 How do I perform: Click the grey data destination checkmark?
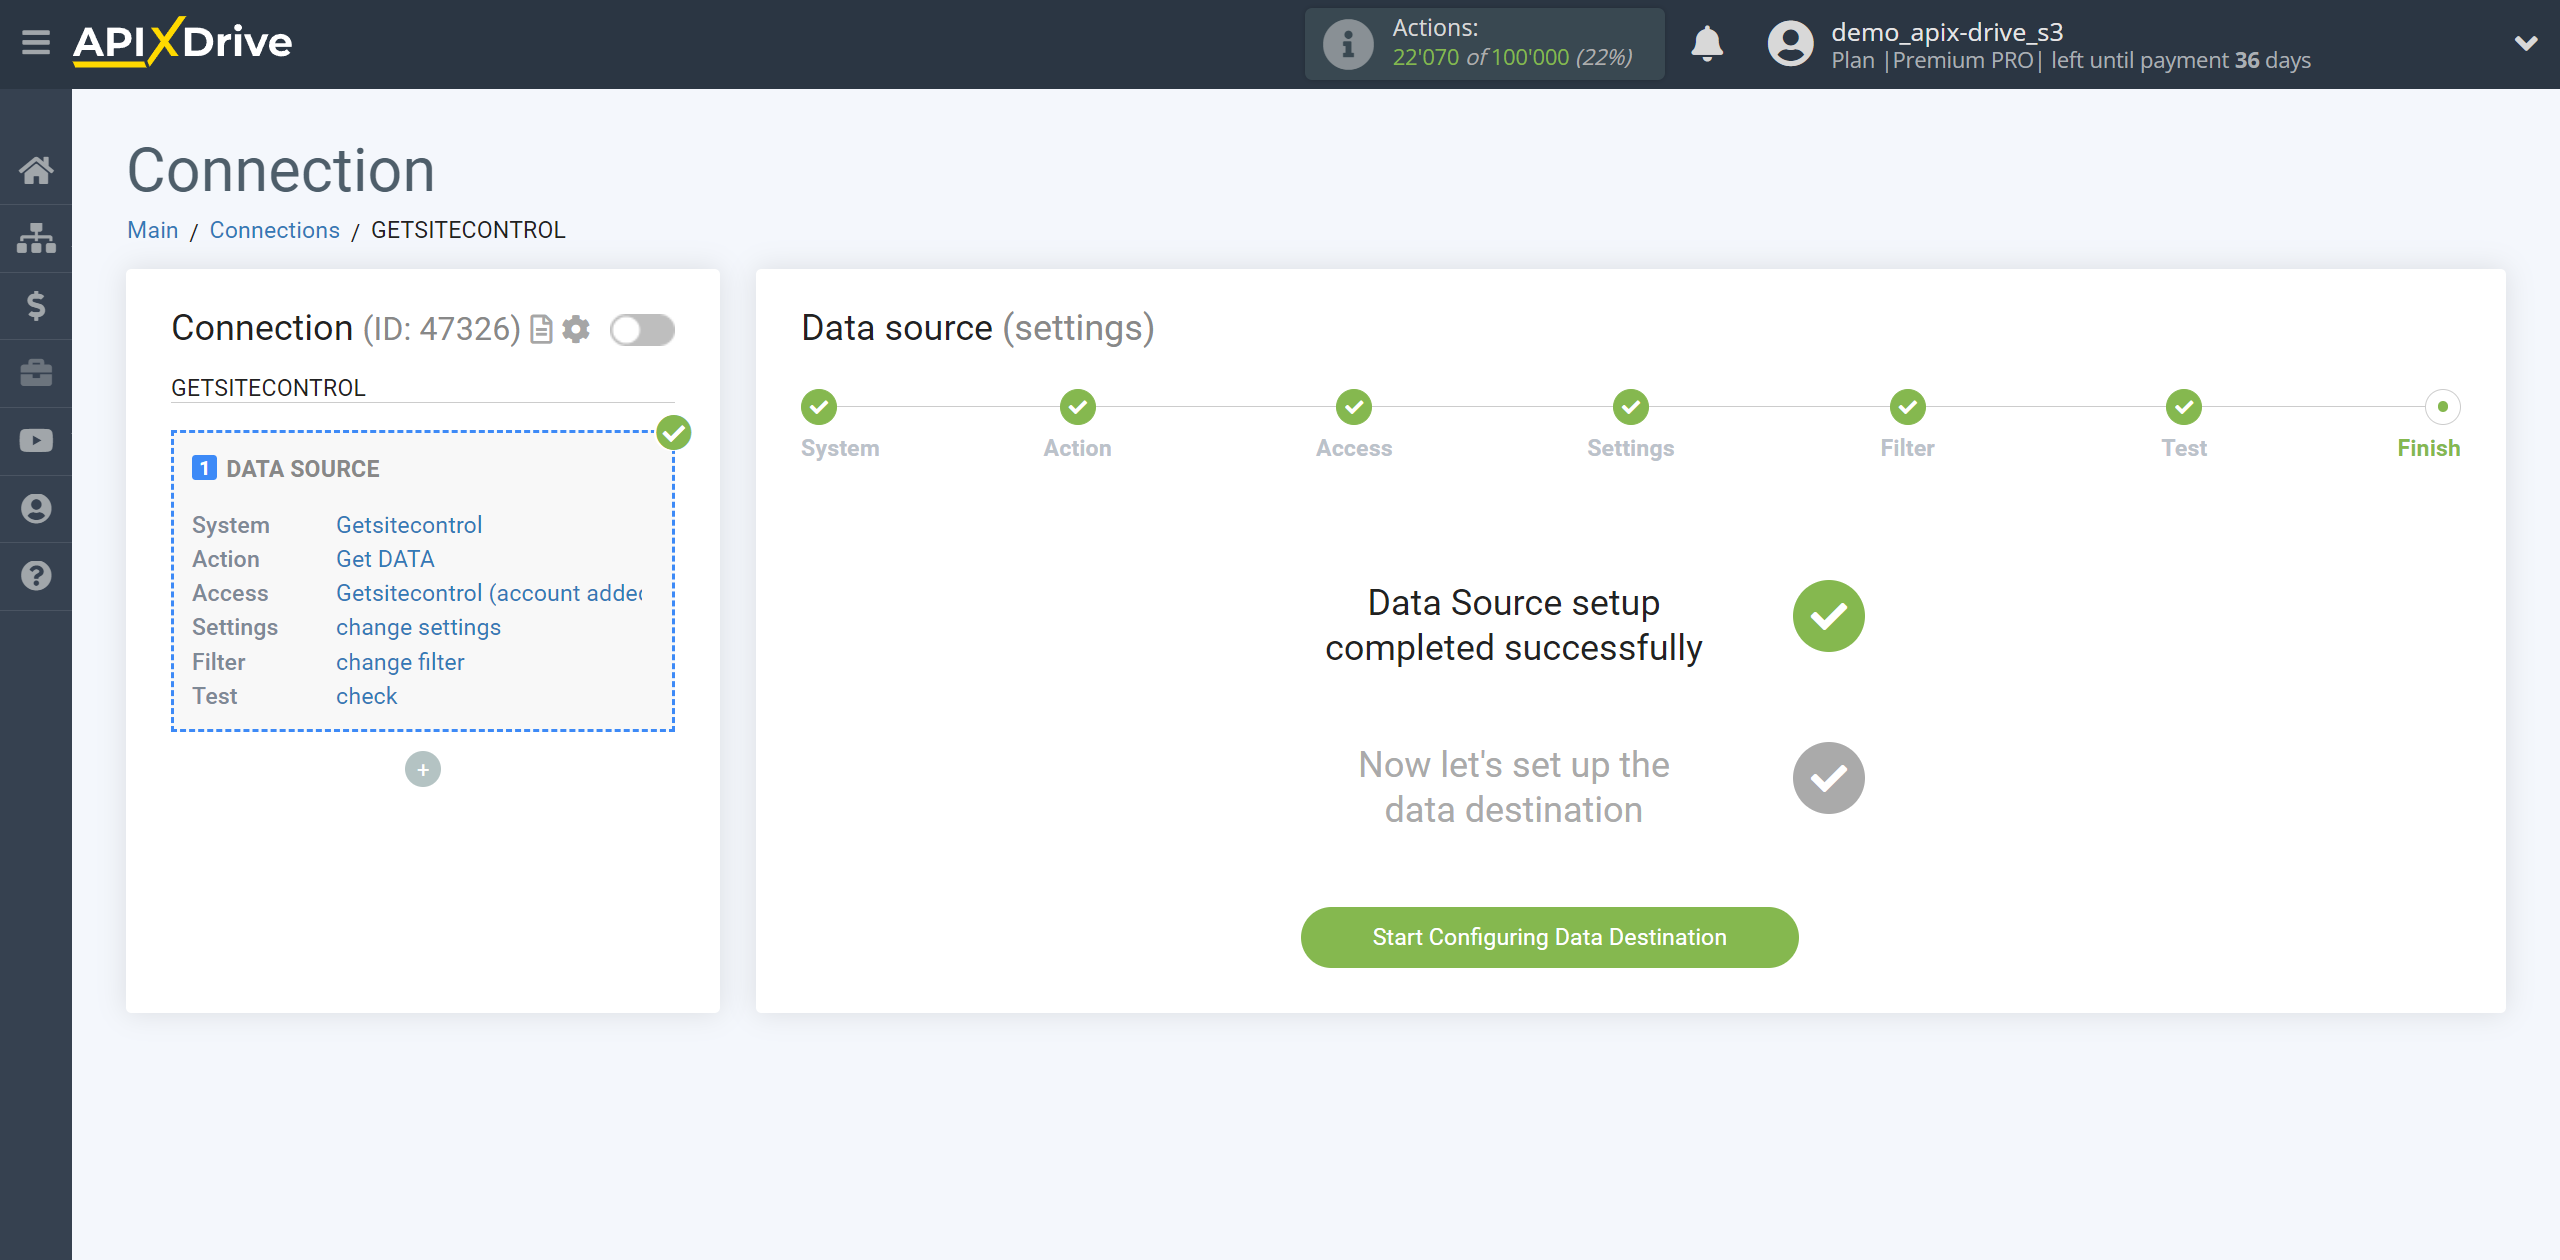[x=1827, y=779]
